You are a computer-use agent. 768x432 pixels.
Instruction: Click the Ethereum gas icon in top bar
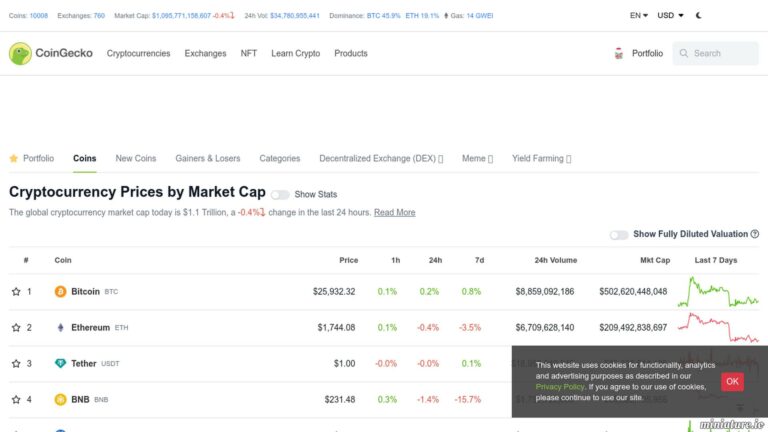(x=446, y=16)
